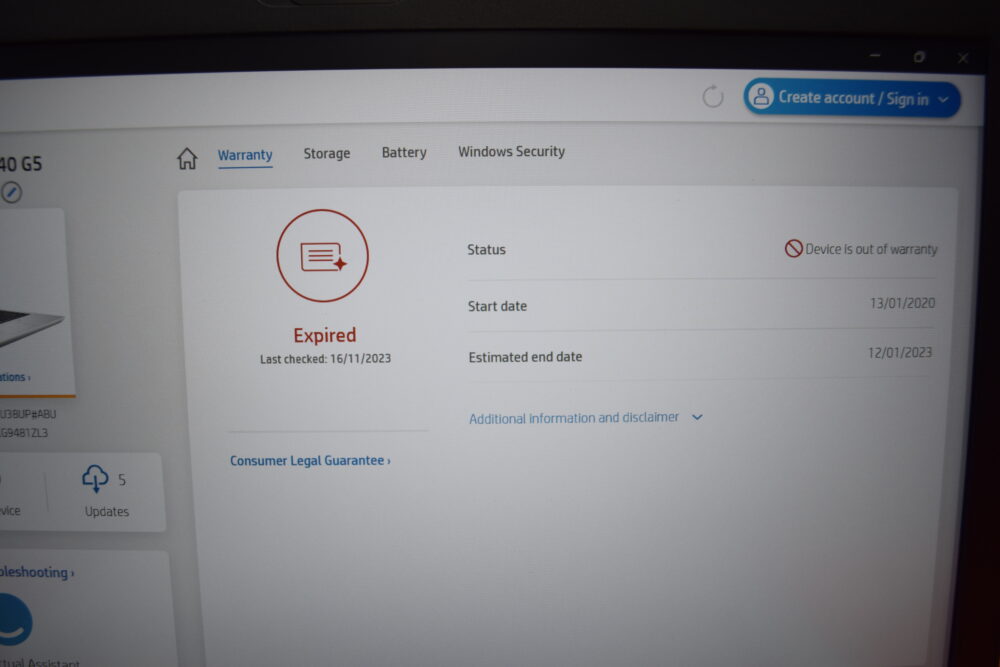Click the out-of-warranty prohibited sign icon

click(x=793, y=248)
